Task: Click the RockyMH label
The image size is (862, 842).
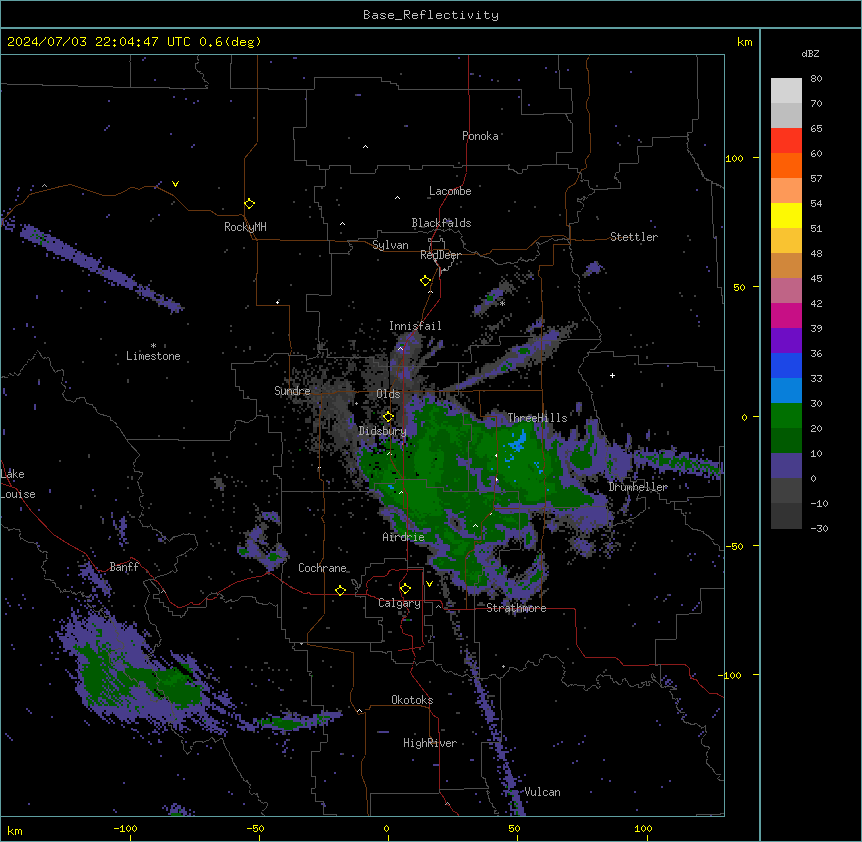Action: coord(245,227)
